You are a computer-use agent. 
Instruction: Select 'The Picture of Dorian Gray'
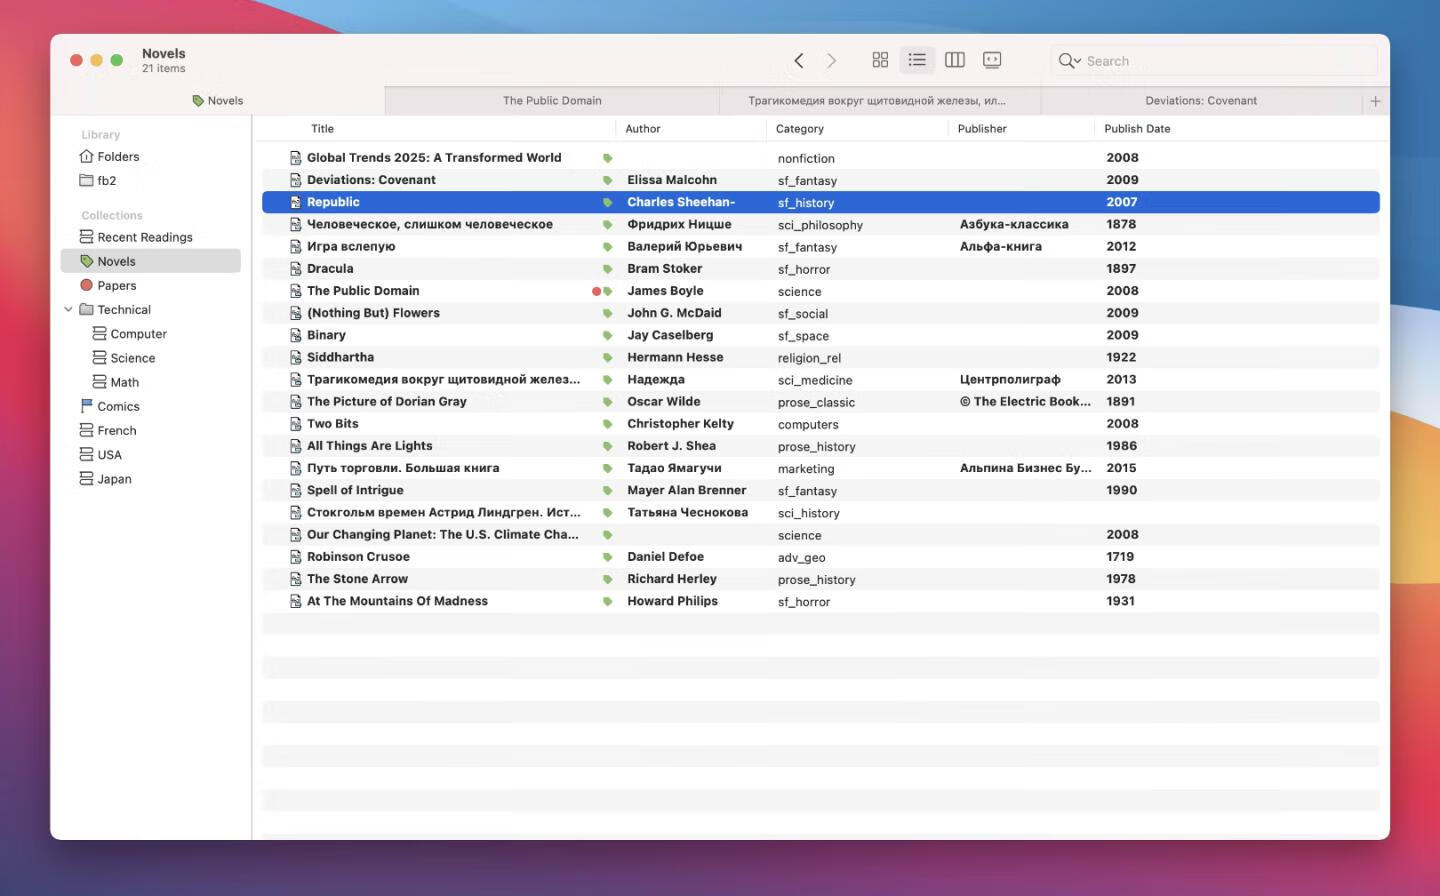[x=386, y=402]
